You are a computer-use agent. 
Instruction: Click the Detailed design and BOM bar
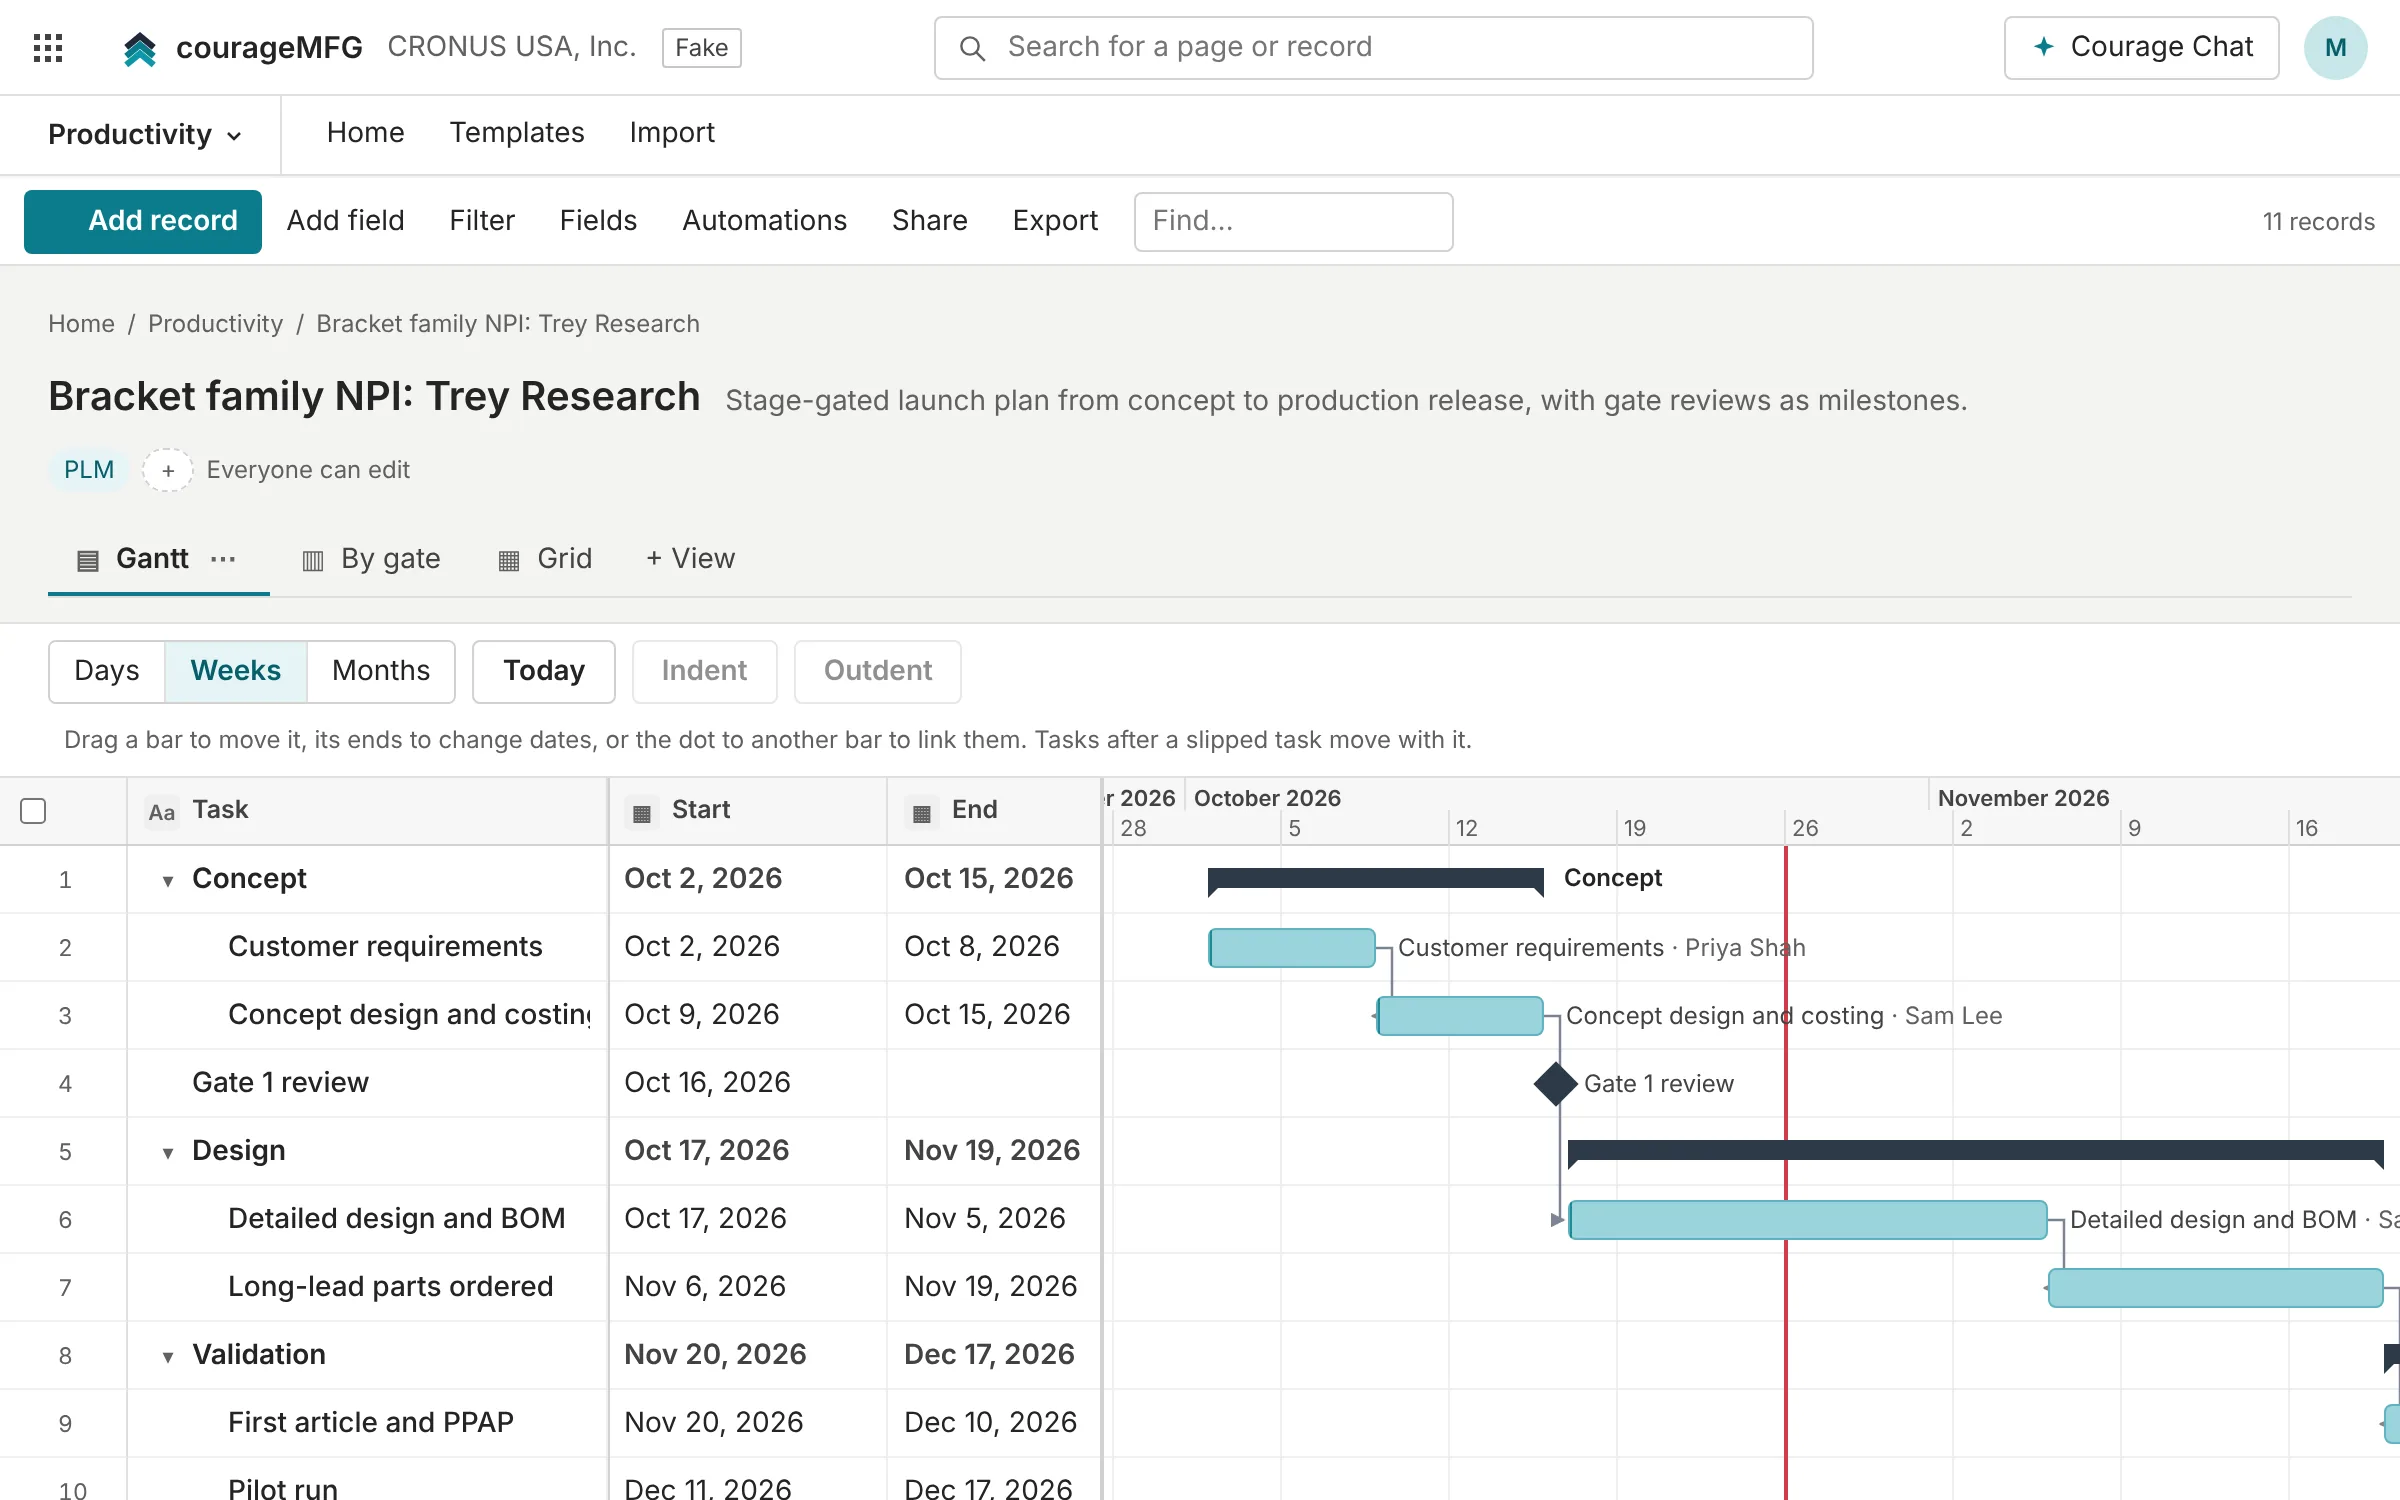(1808, 1220)
